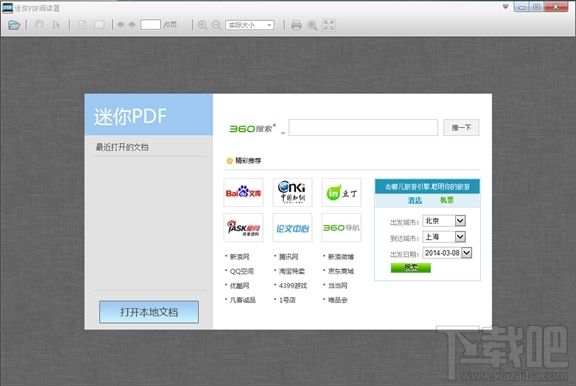576x386 pixels.
Task: Switch to single page view icon
Action: coord(82,25)
